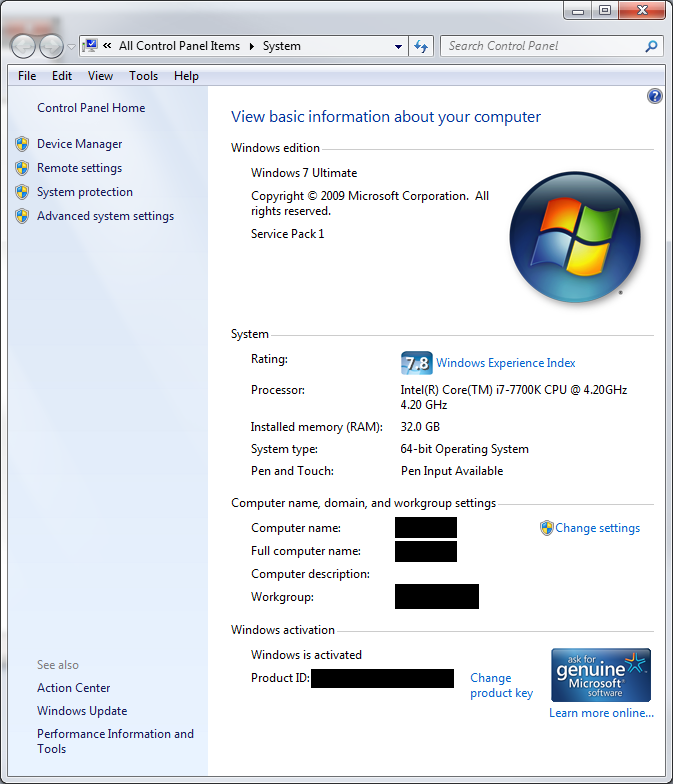Open Windows Update link

tap(82, 711)
